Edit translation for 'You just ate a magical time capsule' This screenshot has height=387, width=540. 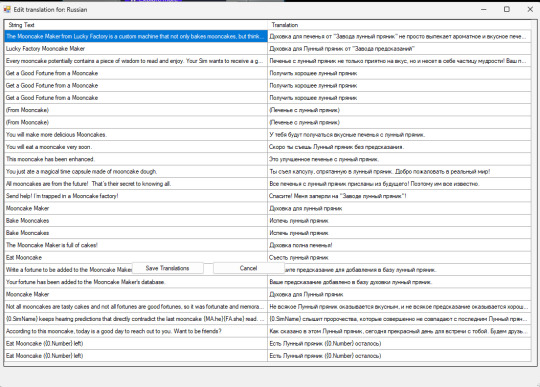click(399, 171)
